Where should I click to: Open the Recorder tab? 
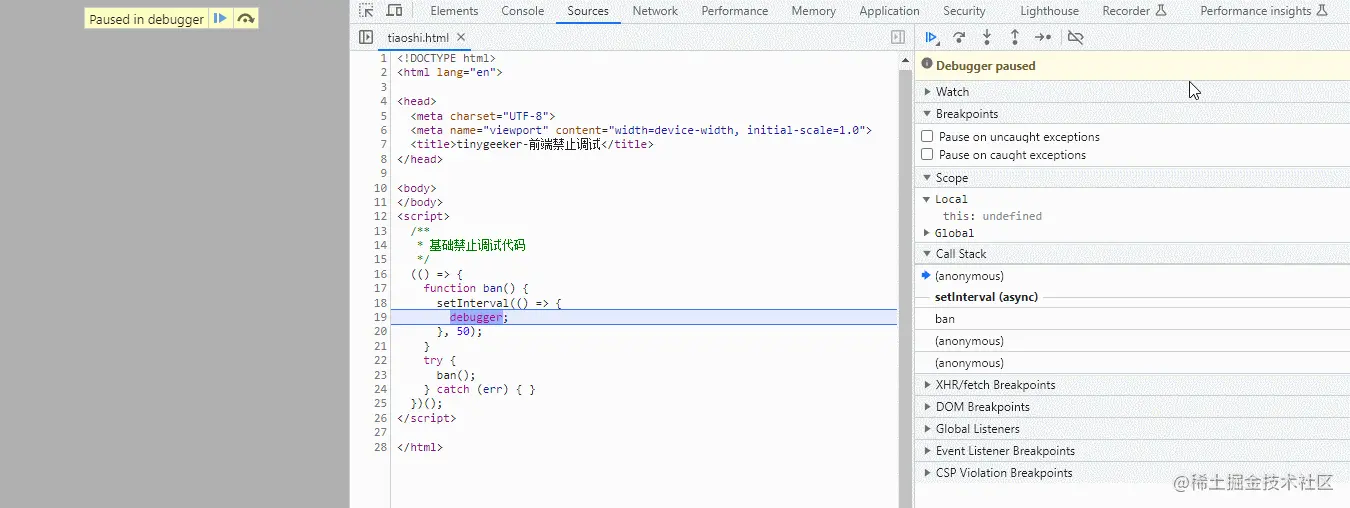tap(1134, 11)
